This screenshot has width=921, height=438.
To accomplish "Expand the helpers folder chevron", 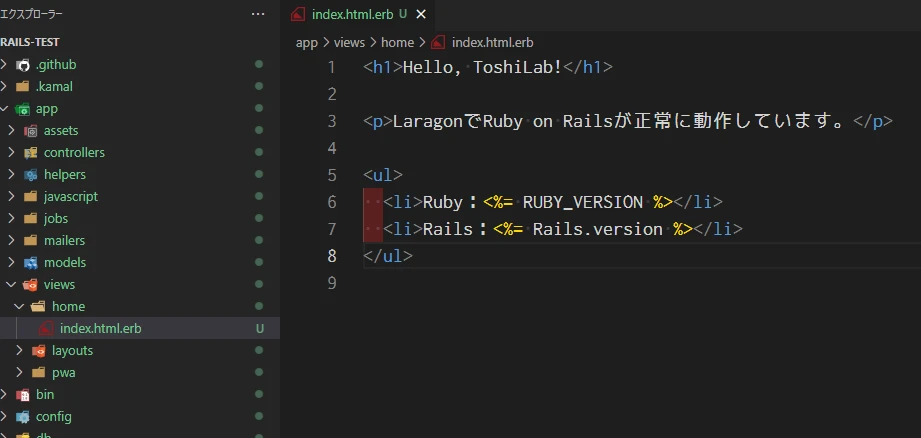I will [x=11, y=175].
